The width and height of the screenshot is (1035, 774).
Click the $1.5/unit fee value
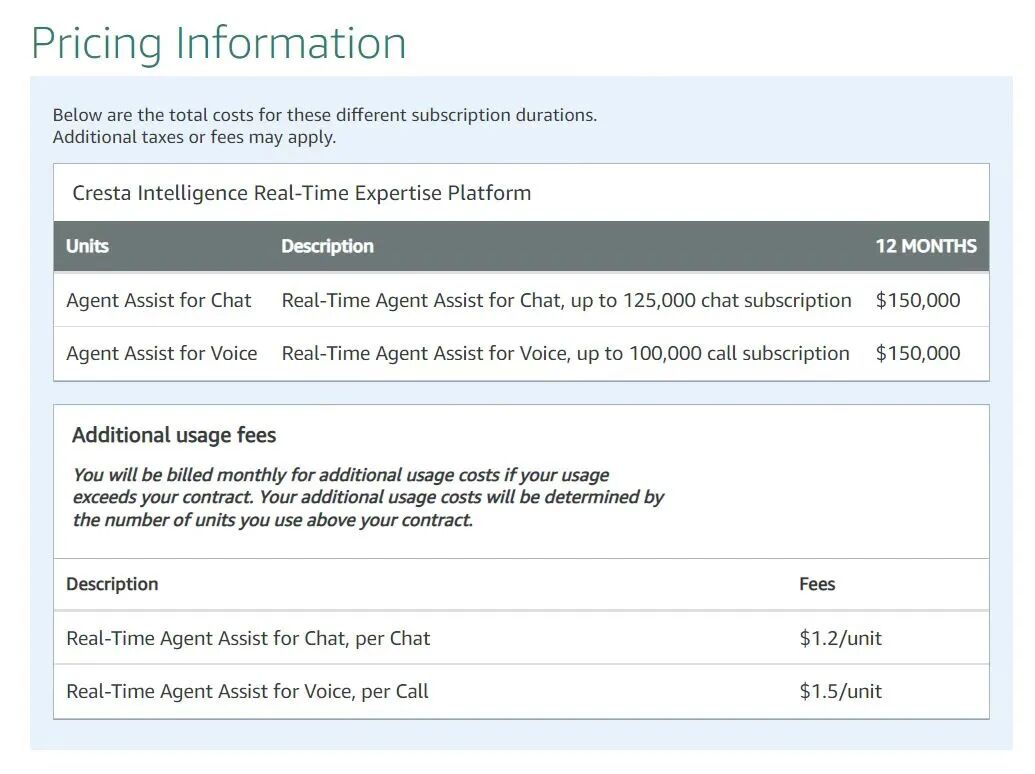(840, 691)
